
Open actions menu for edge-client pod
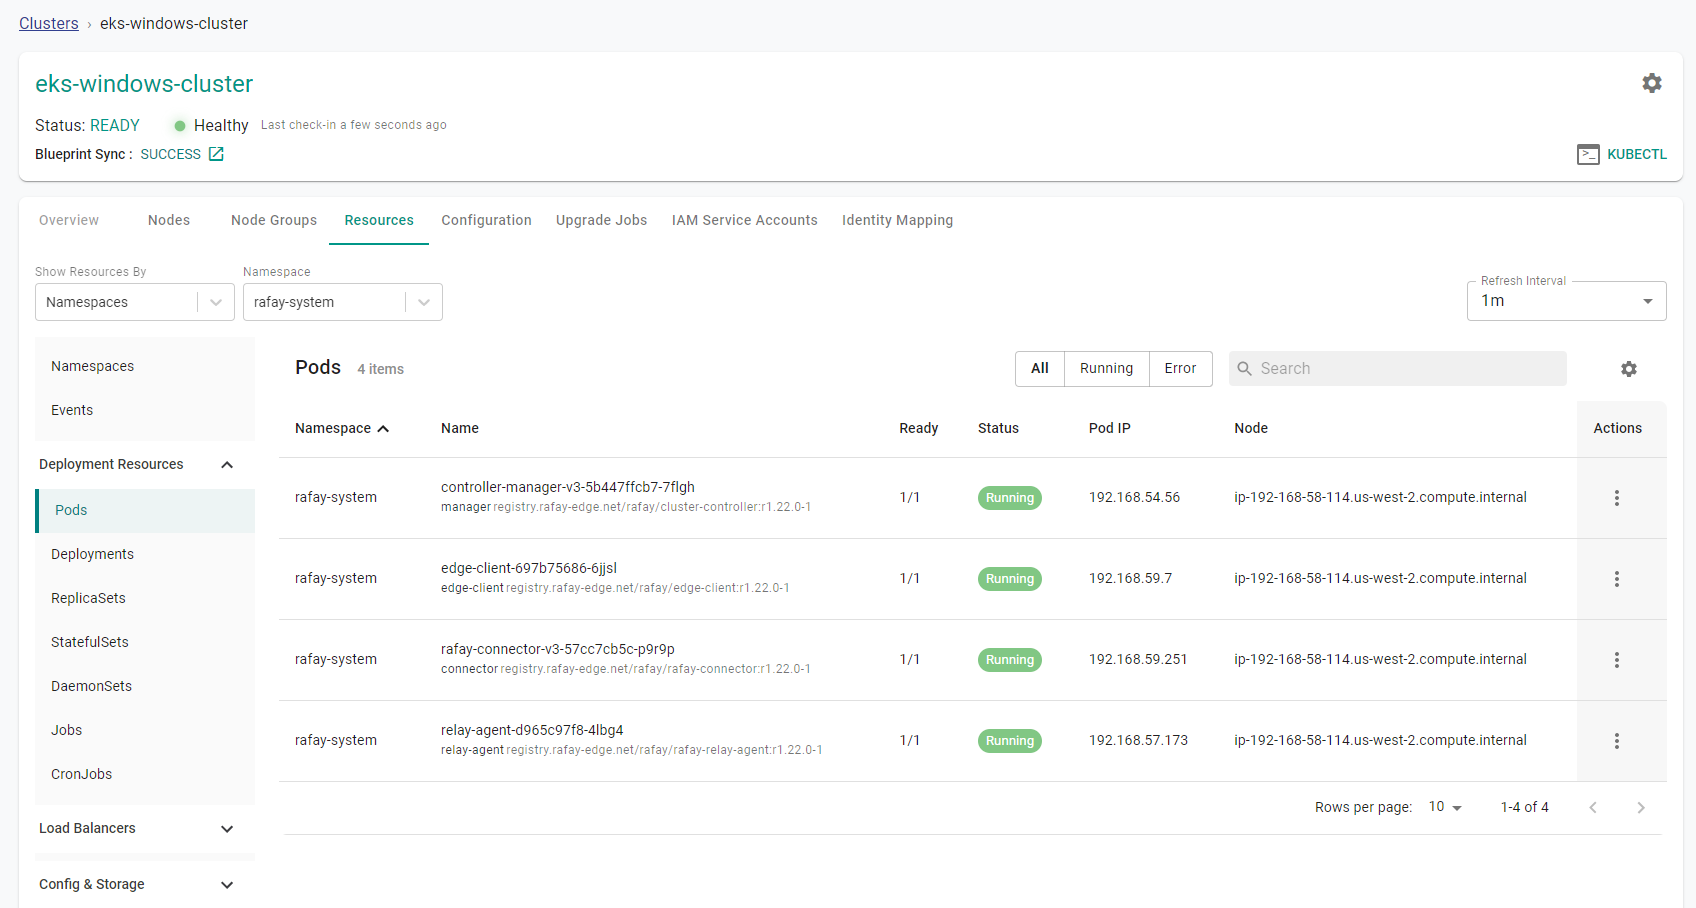(1617, 579)
